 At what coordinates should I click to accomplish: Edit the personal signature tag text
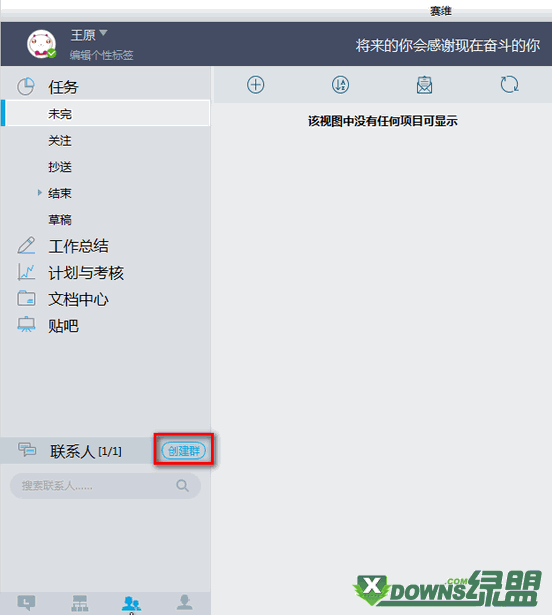[102, 55]
